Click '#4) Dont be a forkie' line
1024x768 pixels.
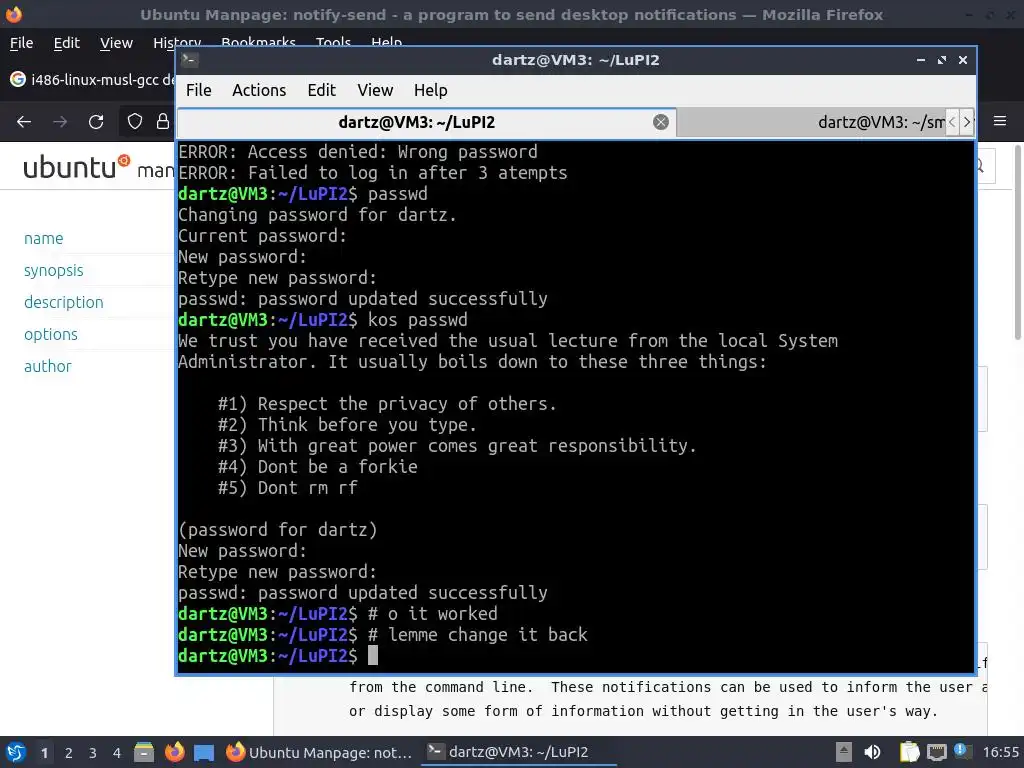point(317,467)
